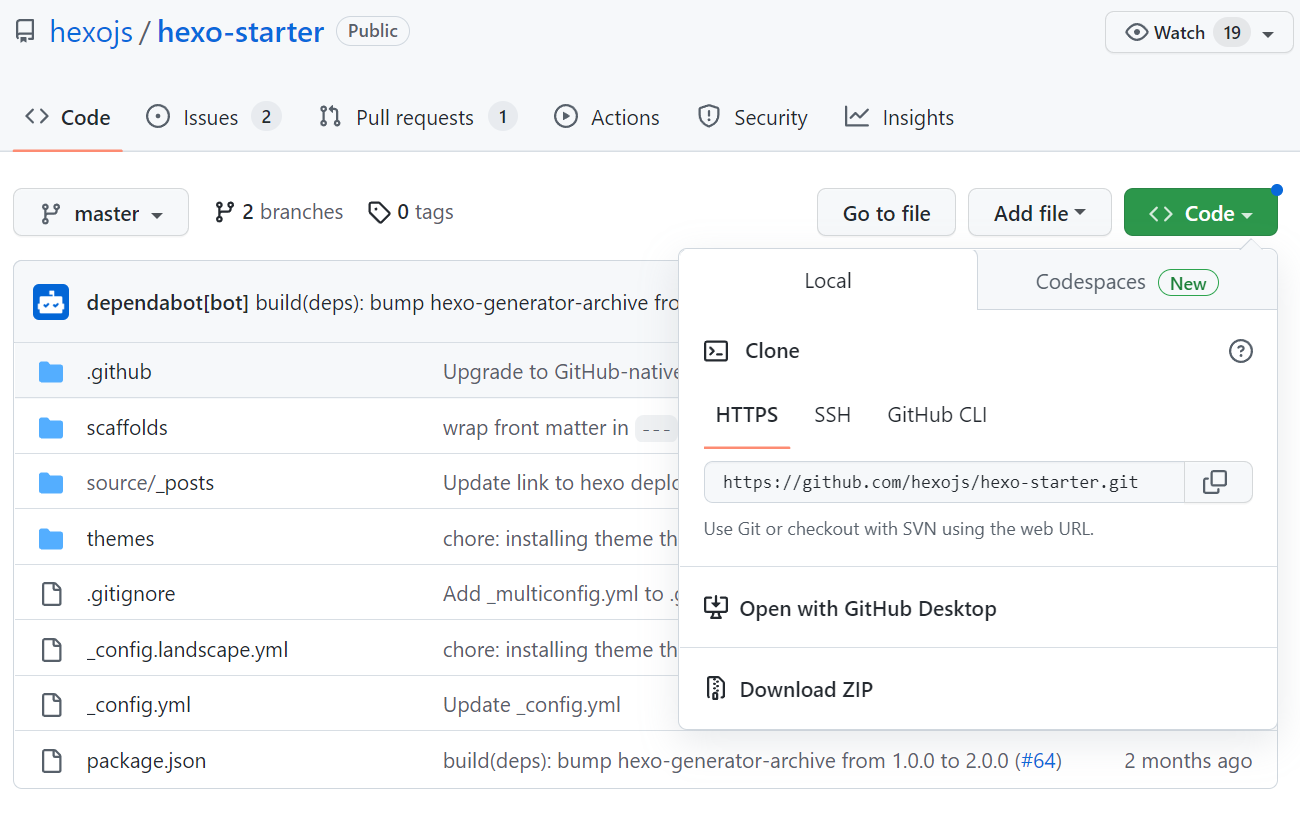The image size is (1300, 823).
Task: Switch to the SSH clone tab
Action: (x=832, y=415)
